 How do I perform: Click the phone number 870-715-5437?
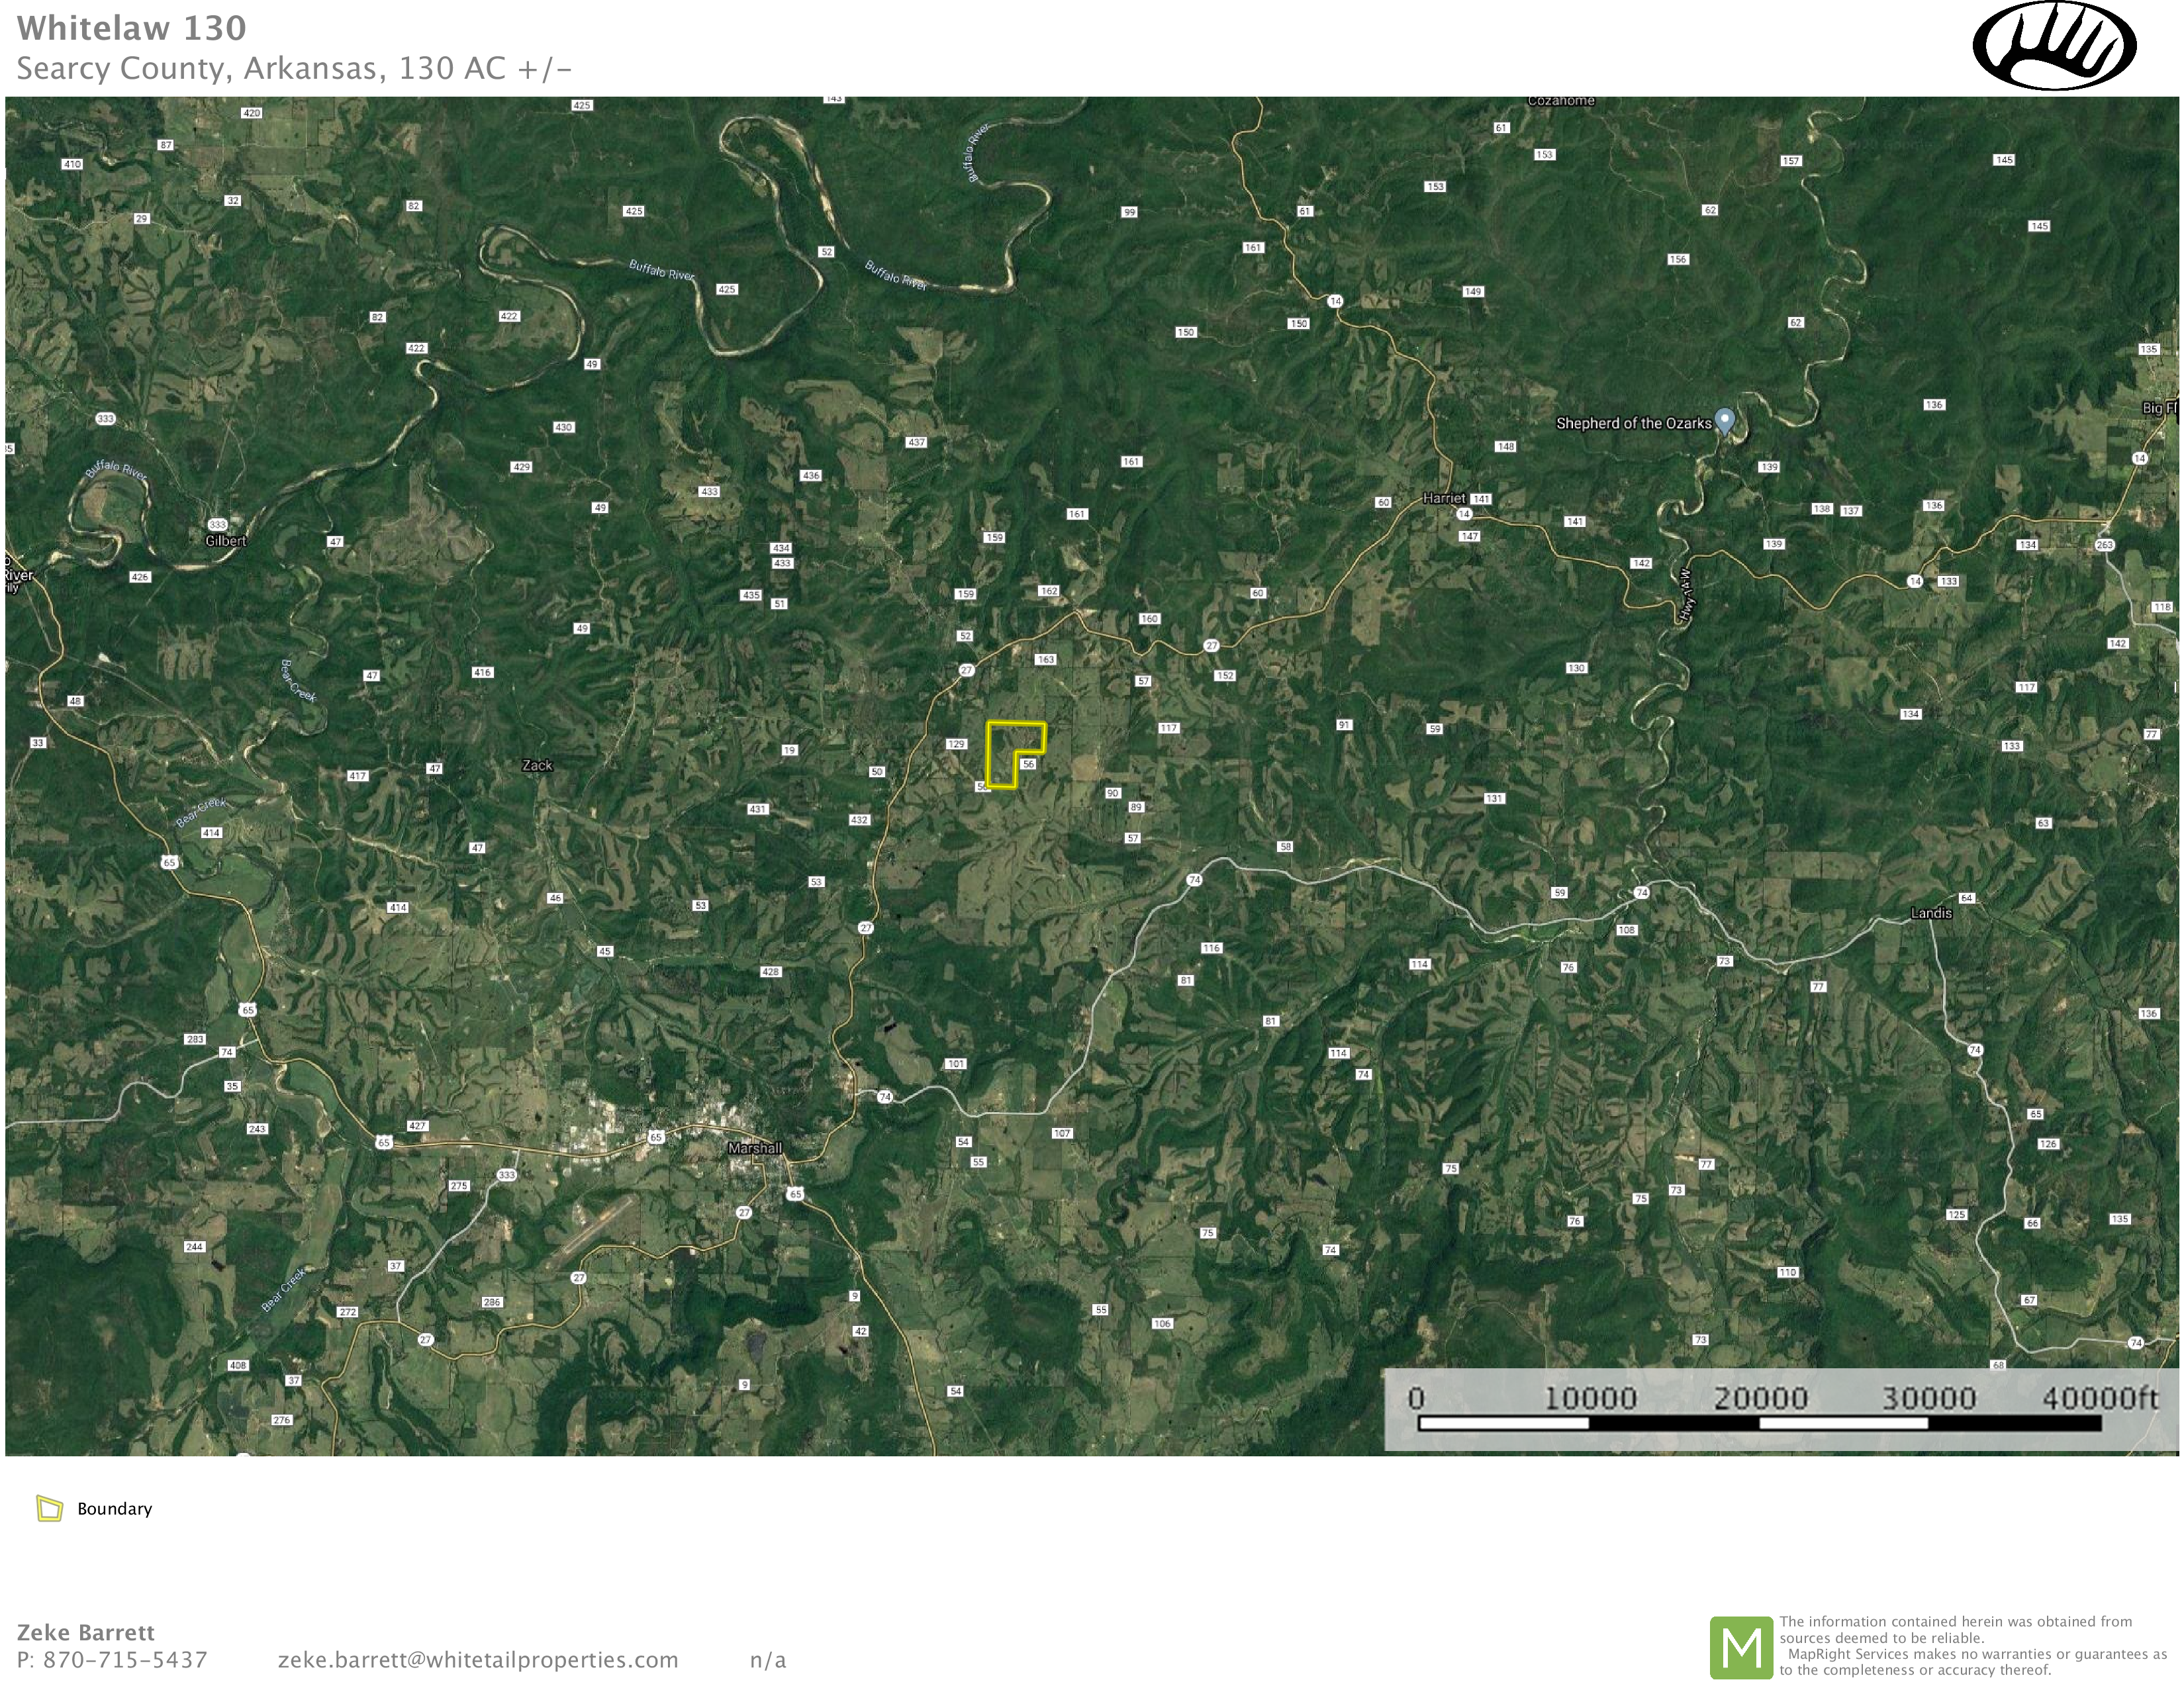point(124,1660)
